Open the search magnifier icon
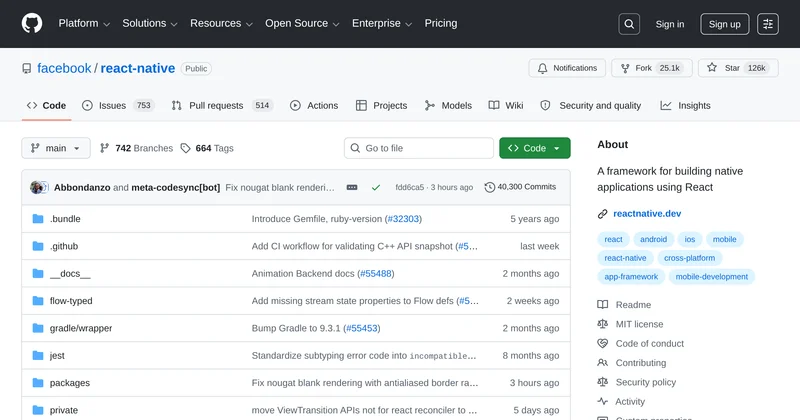Screen dimensions: 800x420 [x=629, y=24]
